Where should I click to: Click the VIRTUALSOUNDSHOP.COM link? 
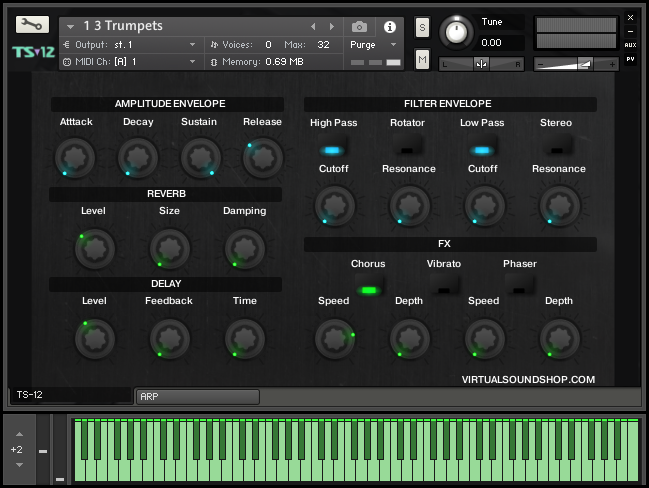tap(528, 380)
